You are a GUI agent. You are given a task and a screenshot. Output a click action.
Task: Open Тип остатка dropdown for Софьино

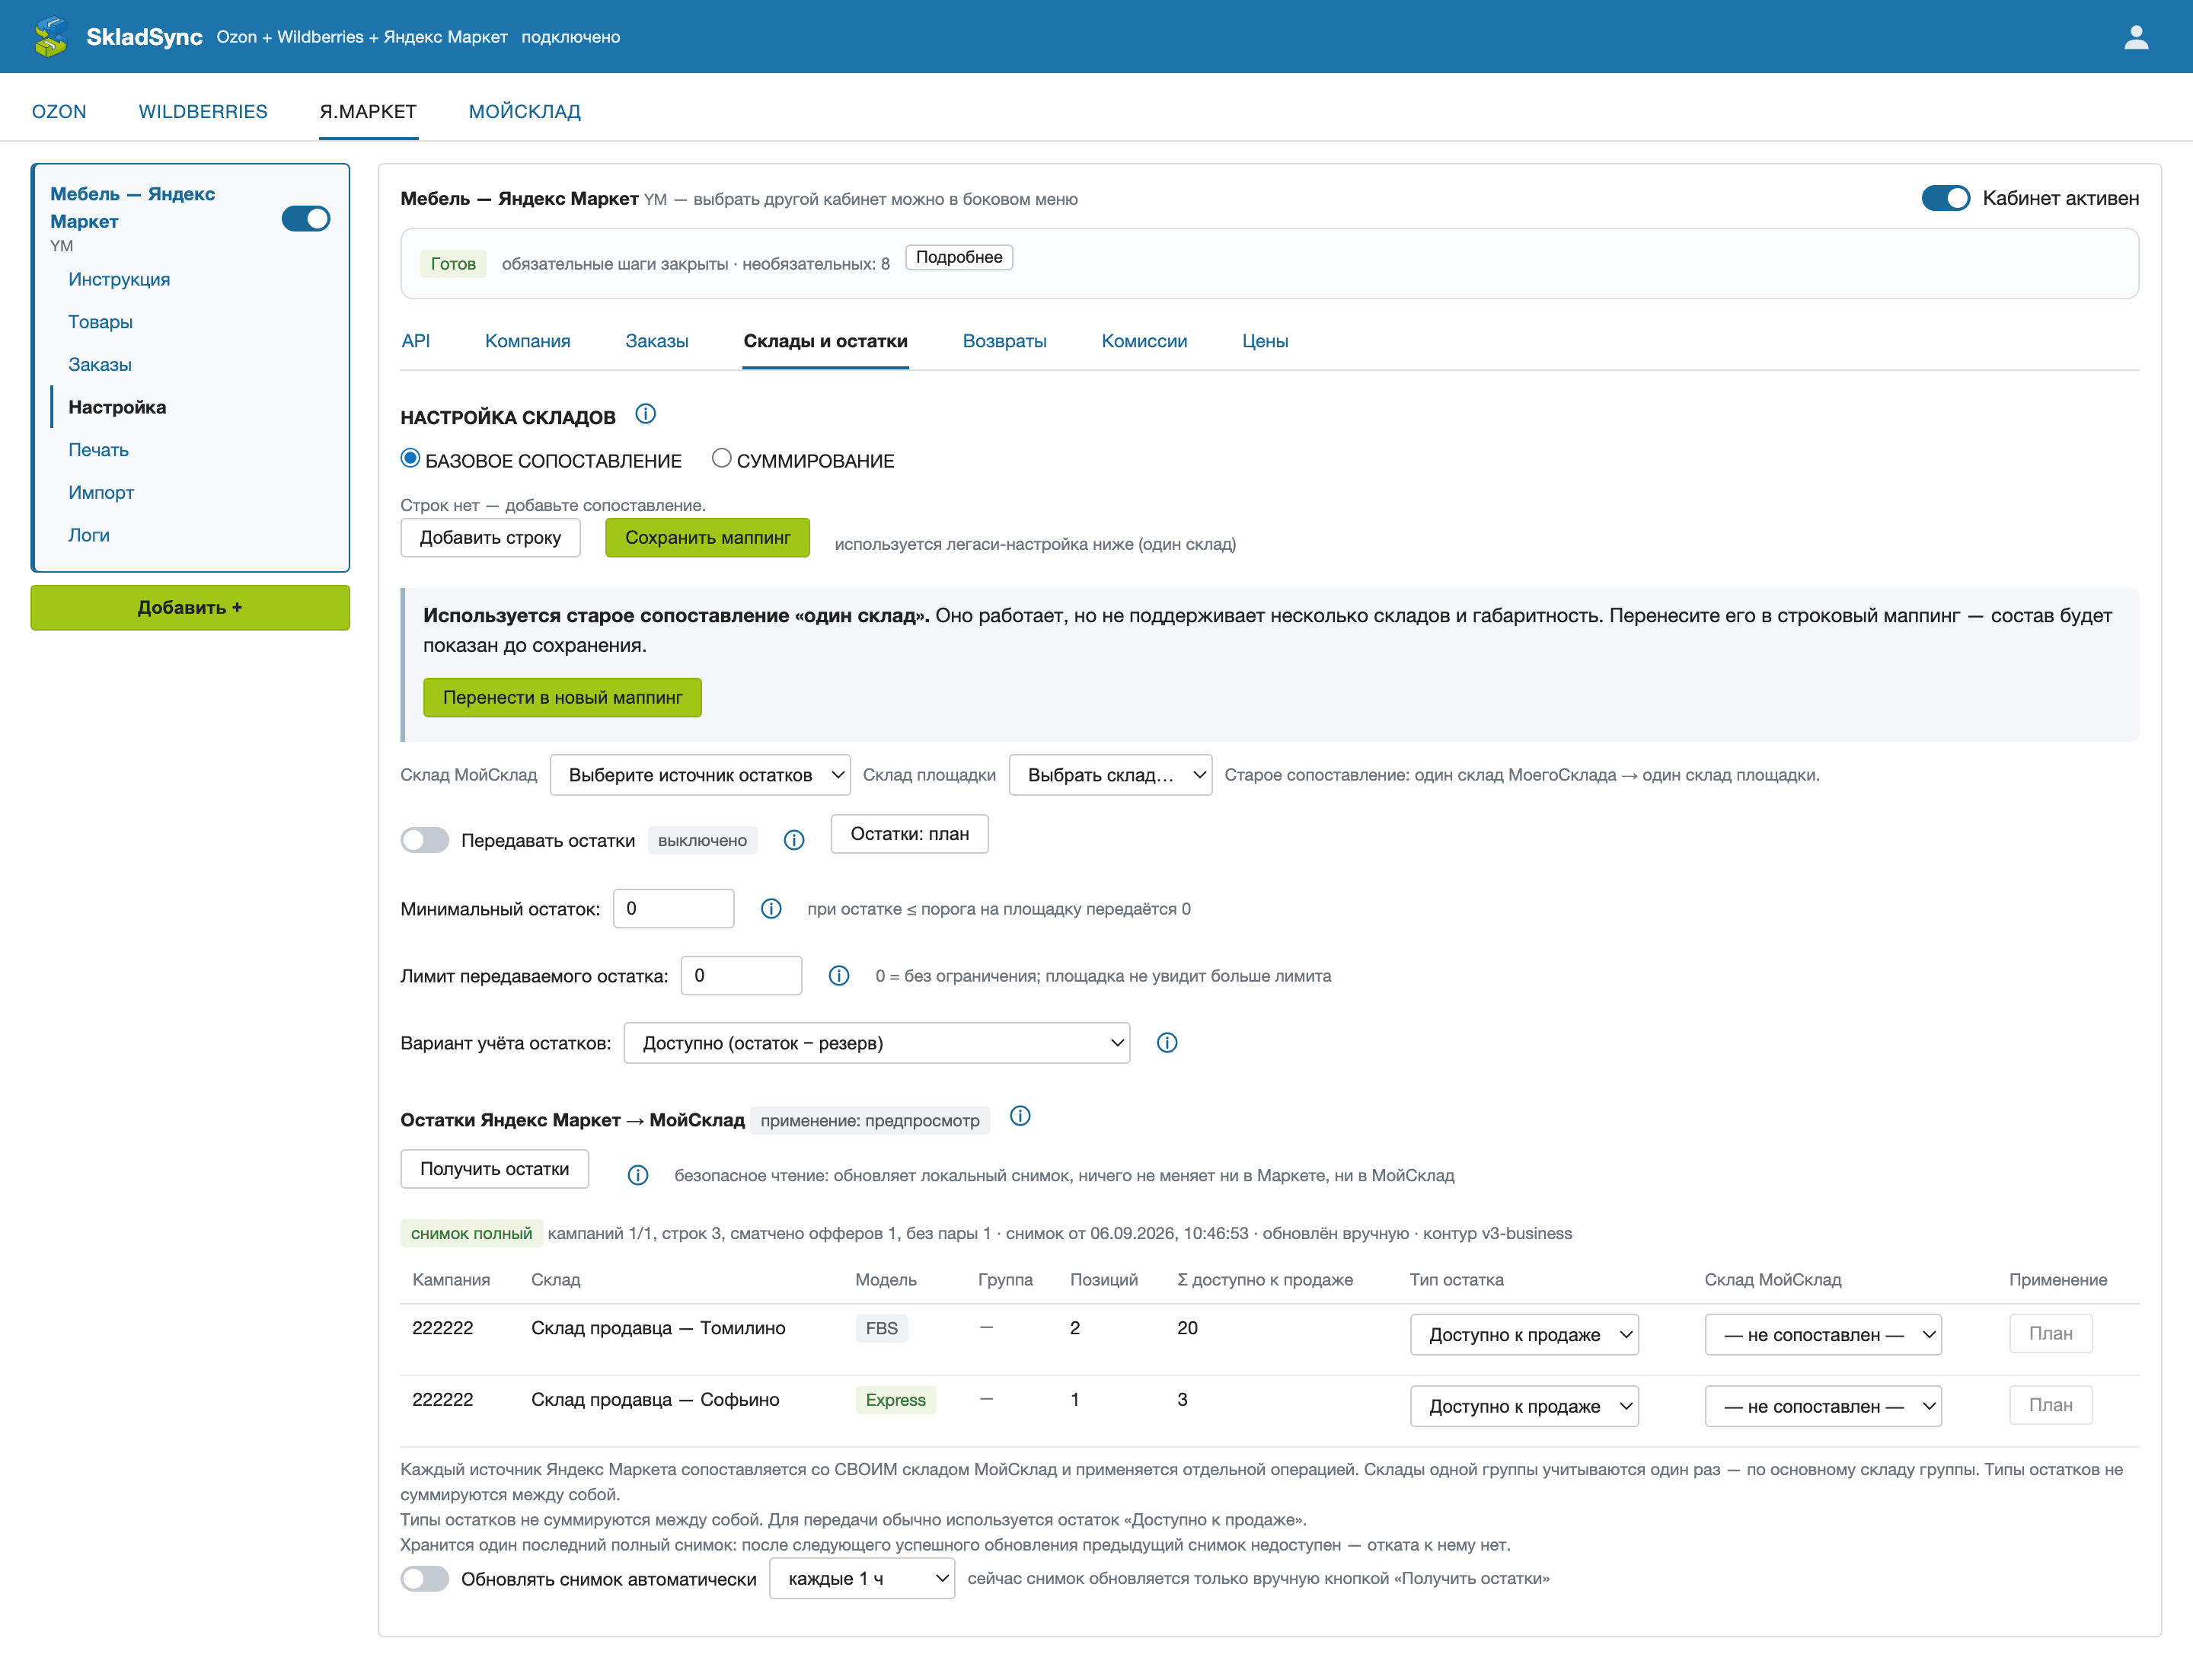(1524, 1406)
